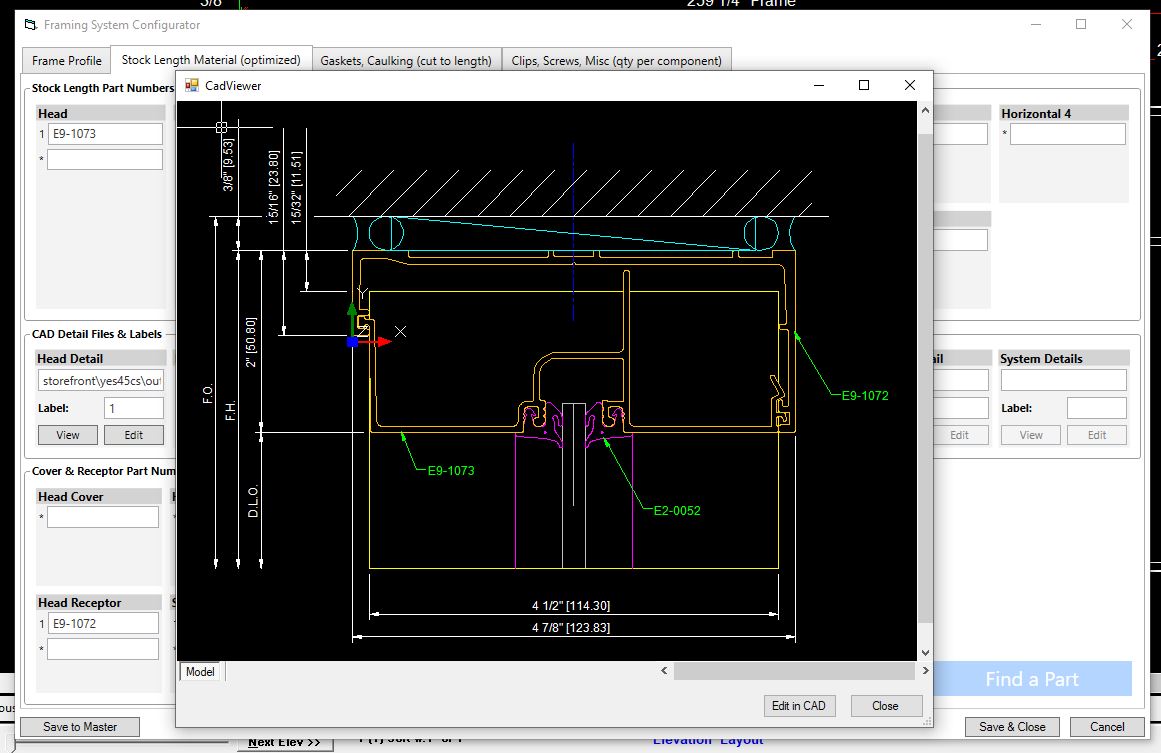
Task: Click the empty second Head Receptor field
Action: [x=103, y=649]
